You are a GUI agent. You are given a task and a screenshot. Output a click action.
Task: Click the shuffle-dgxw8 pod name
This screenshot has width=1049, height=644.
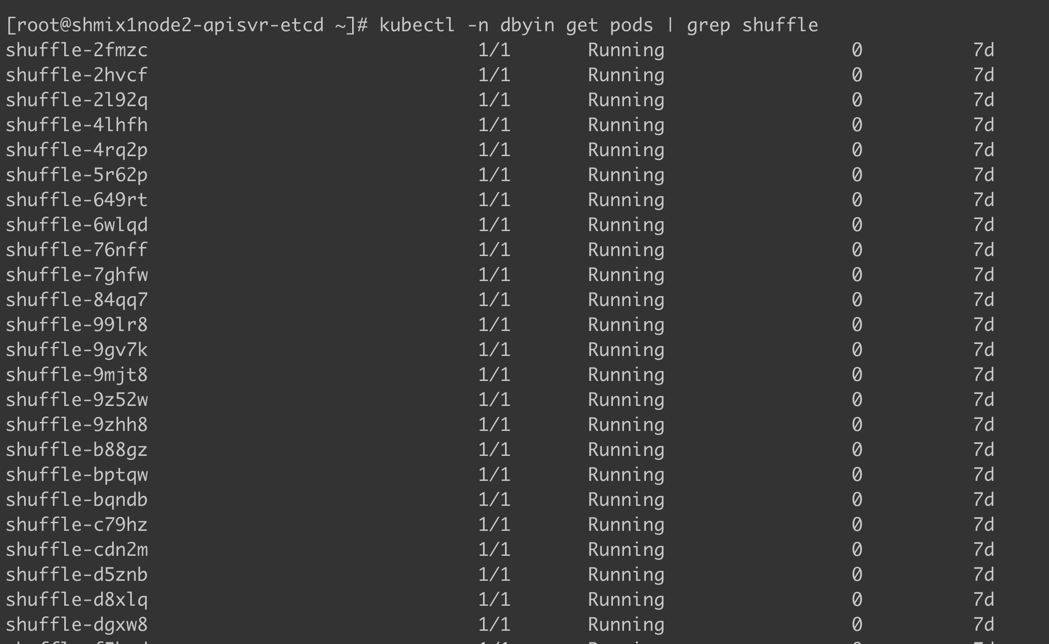coord(77,625)
